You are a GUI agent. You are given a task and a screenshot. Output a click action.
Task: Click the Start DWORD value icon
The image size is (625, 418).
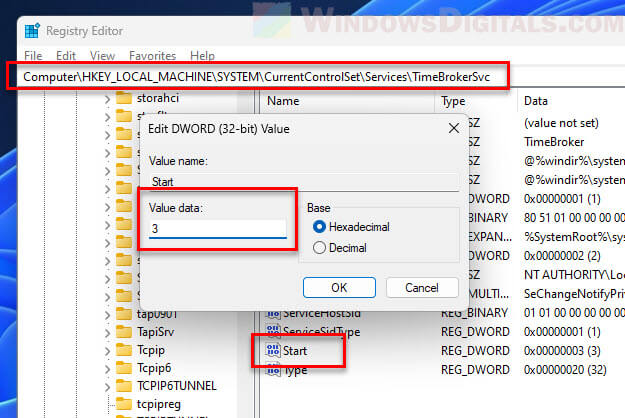(273, 351)
